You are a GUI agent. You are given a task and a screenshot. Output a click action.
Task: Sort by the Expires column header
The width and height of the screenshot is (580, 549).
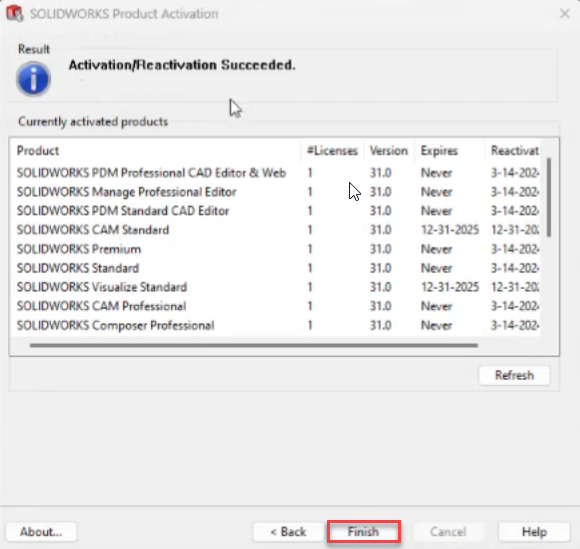[x=449, y=151]
